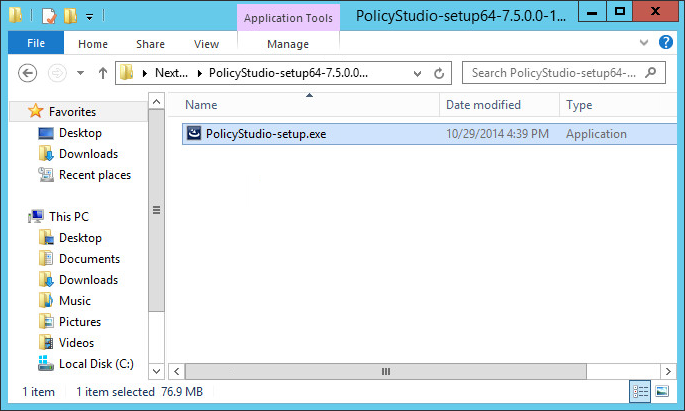
Task: Expand breadcrumb arrow after Next...
Action: coord(200,73)
